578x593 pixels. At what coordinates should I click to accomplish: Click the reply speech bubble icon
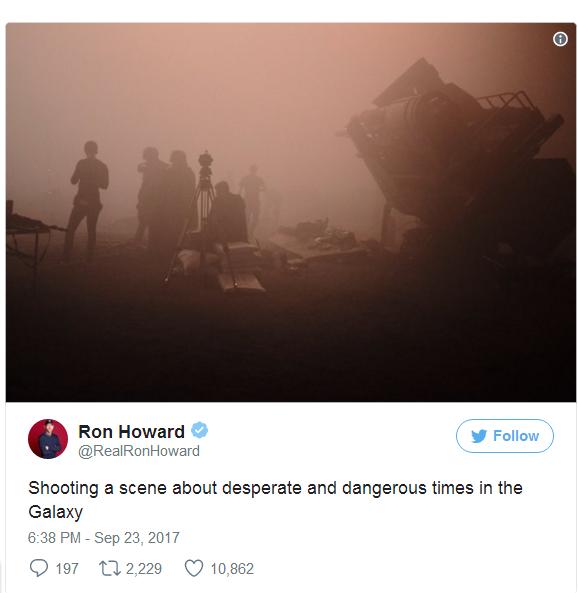tap(39, 568)
